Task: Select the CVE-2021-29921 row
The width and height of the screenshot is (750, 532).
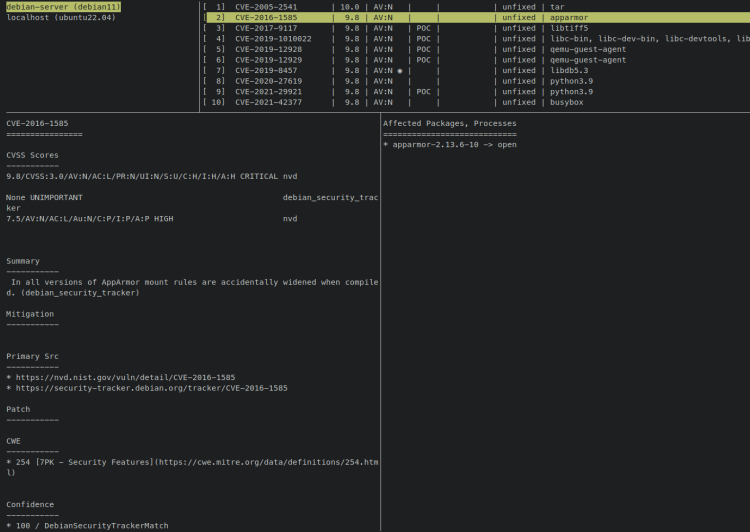Action: coord(476,91)
